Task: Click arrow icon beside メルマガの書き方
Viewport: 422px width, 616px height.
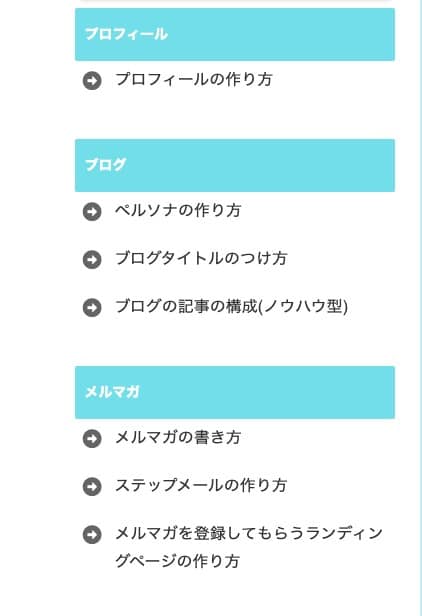Action: pyautogui.click(x=92, y=439)
